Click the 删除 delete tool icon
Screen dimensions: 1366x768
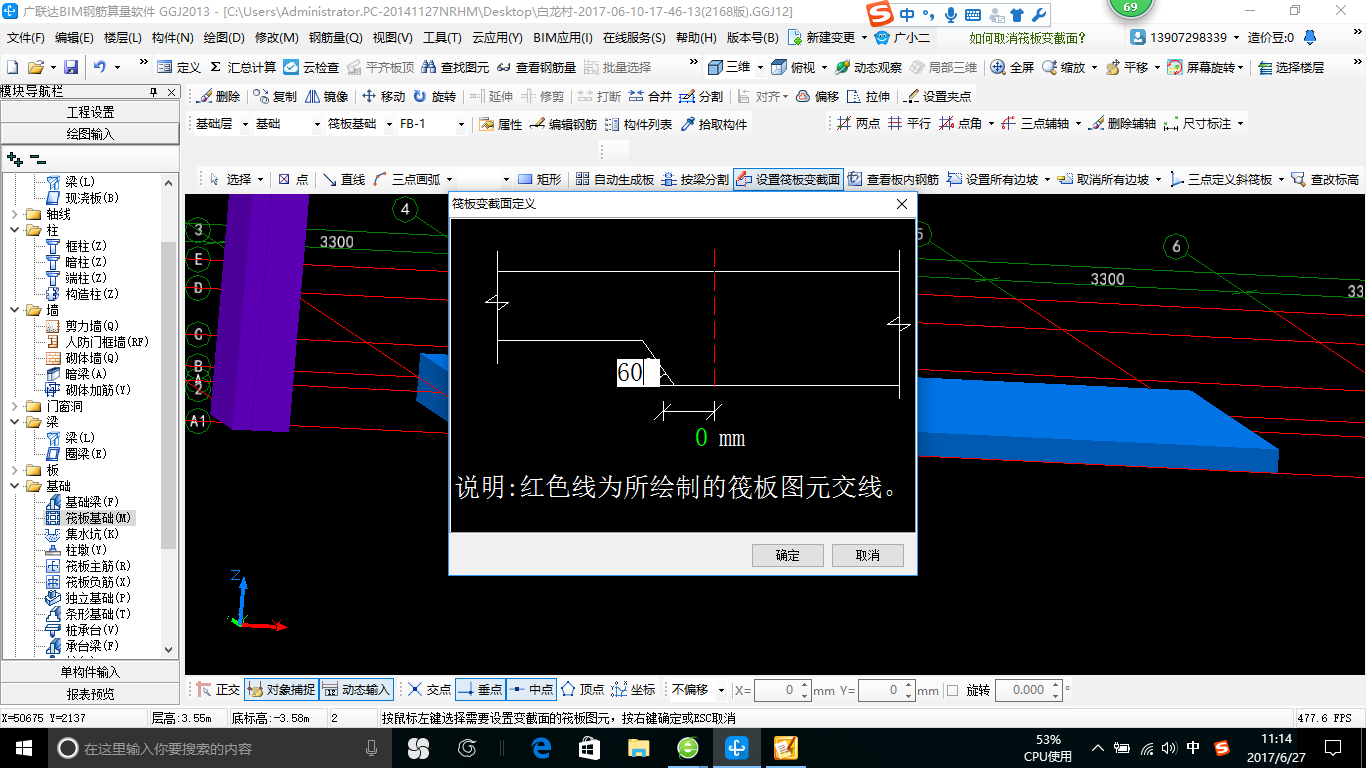tap(219, 97)
